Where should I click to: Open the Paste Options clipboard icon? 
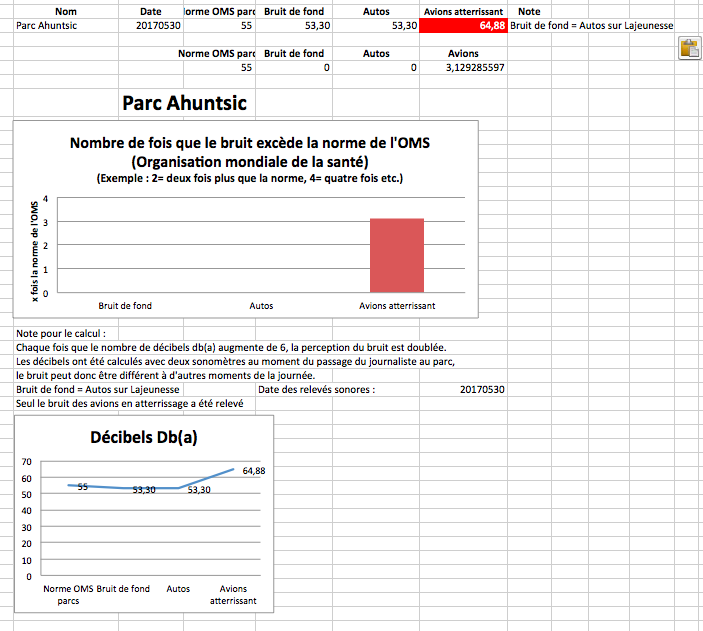tap(689, 49)
